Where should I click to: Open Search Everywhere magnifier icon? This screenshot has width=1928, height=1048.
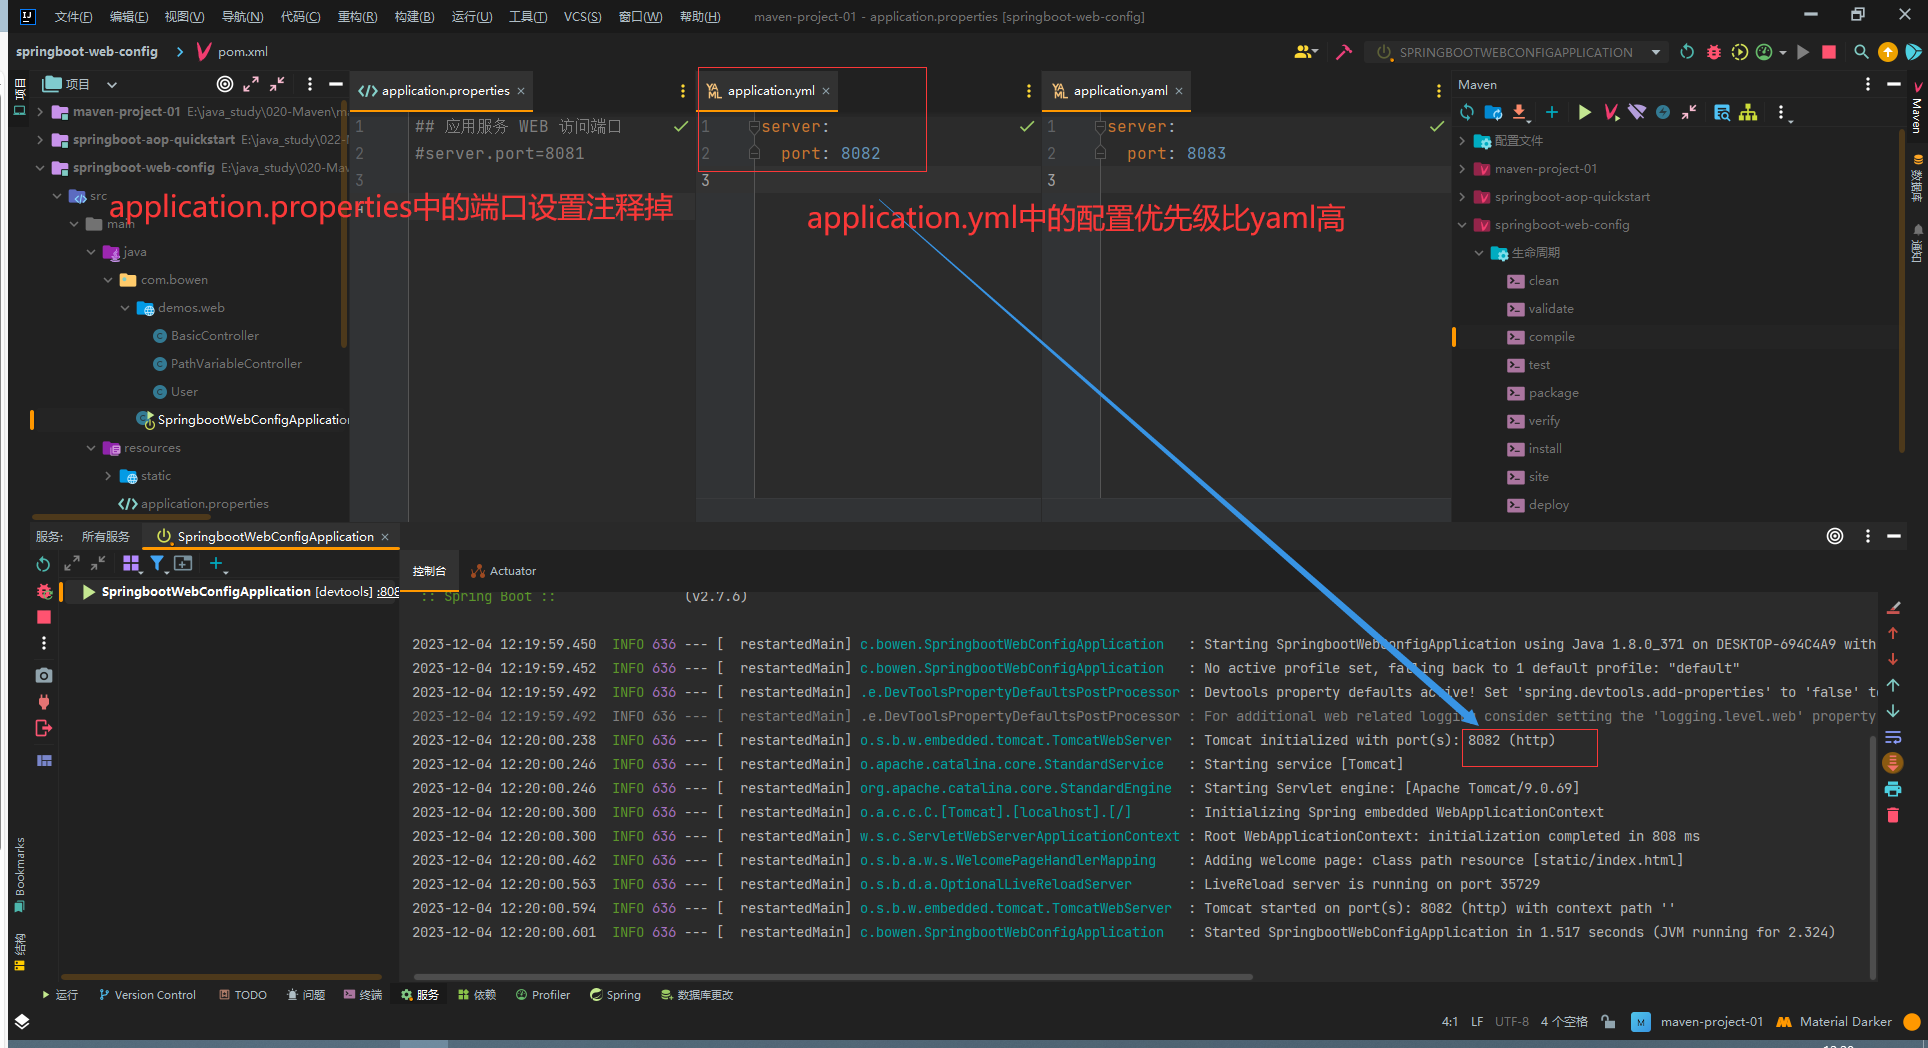tap(1861, 52)
